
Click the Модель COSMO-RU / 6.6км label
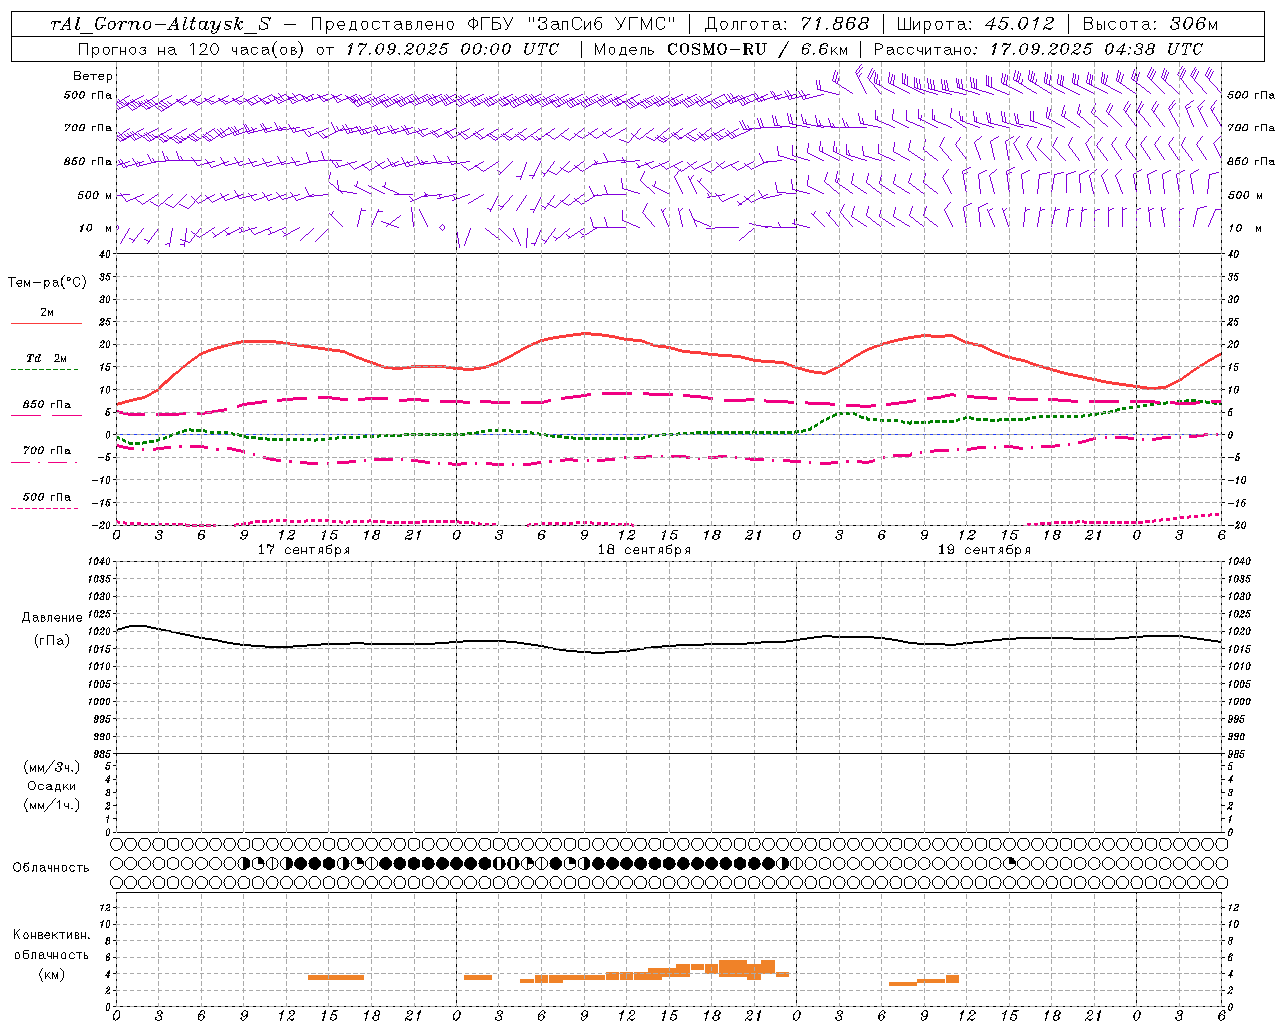point(720,49)
